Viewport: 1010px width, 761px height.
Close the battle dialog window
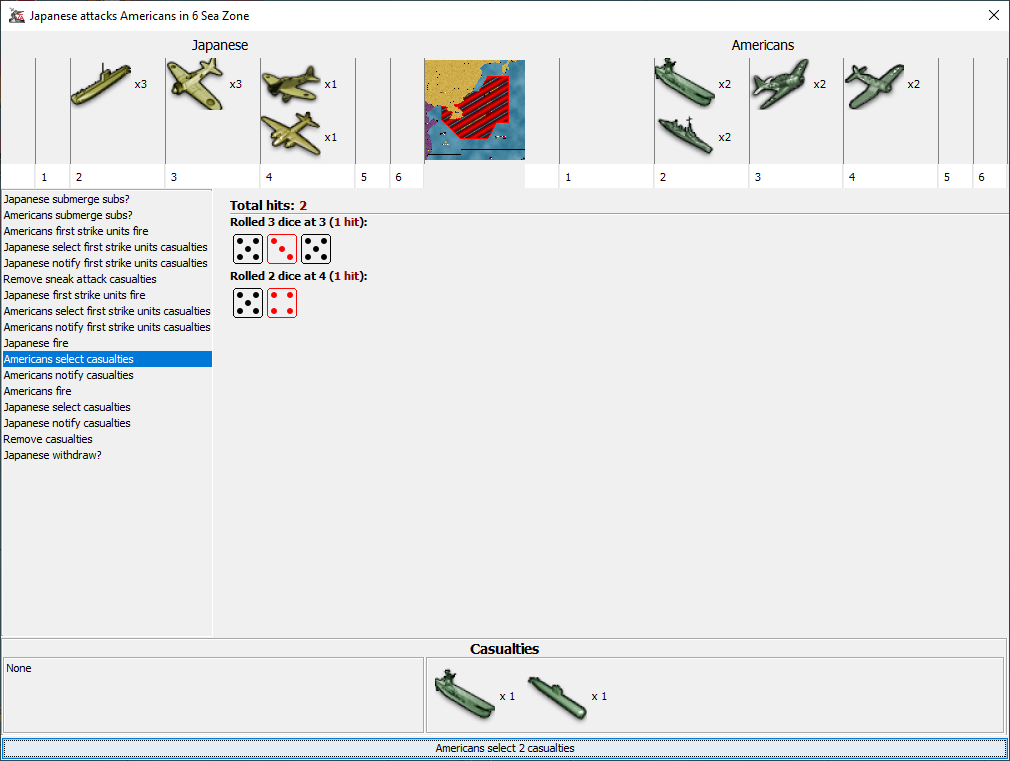(x=993, y=16)
